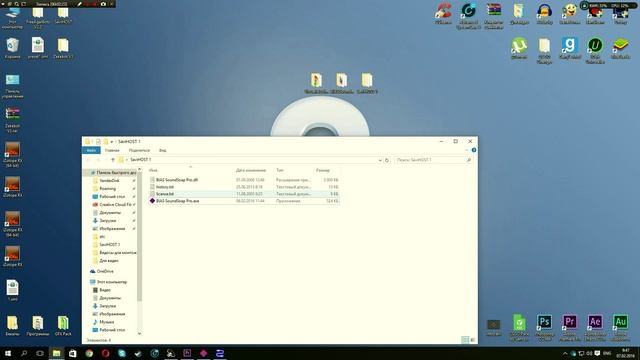Image resolution: width=640 pixels, height=360 pixels.
Task: Launch Adobe After Effects desktop shortcut
Action: 595,327
